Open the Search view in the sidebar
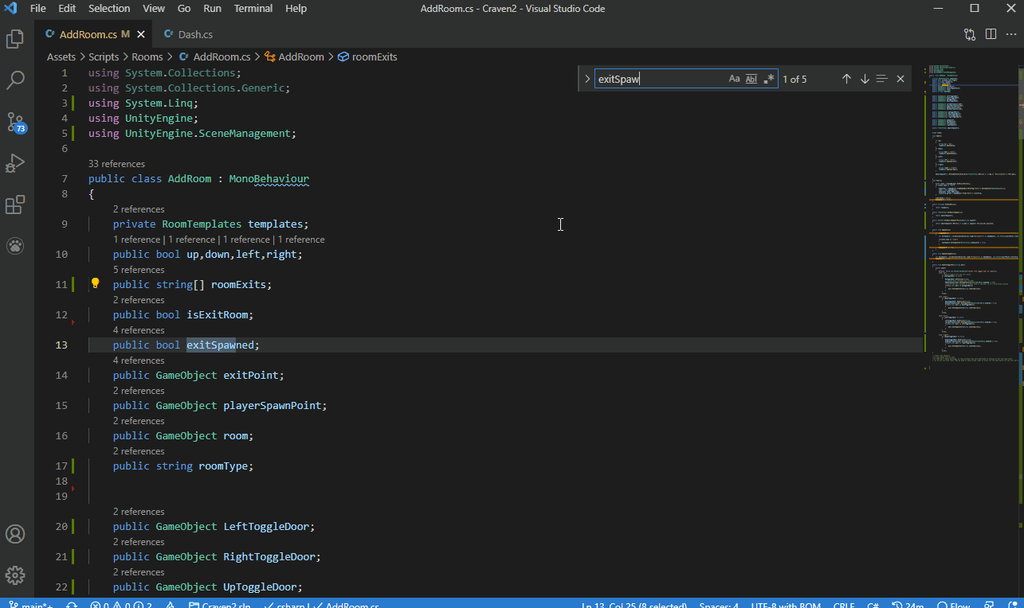This screenshot has width=1024, height=608. coord(15,82)
